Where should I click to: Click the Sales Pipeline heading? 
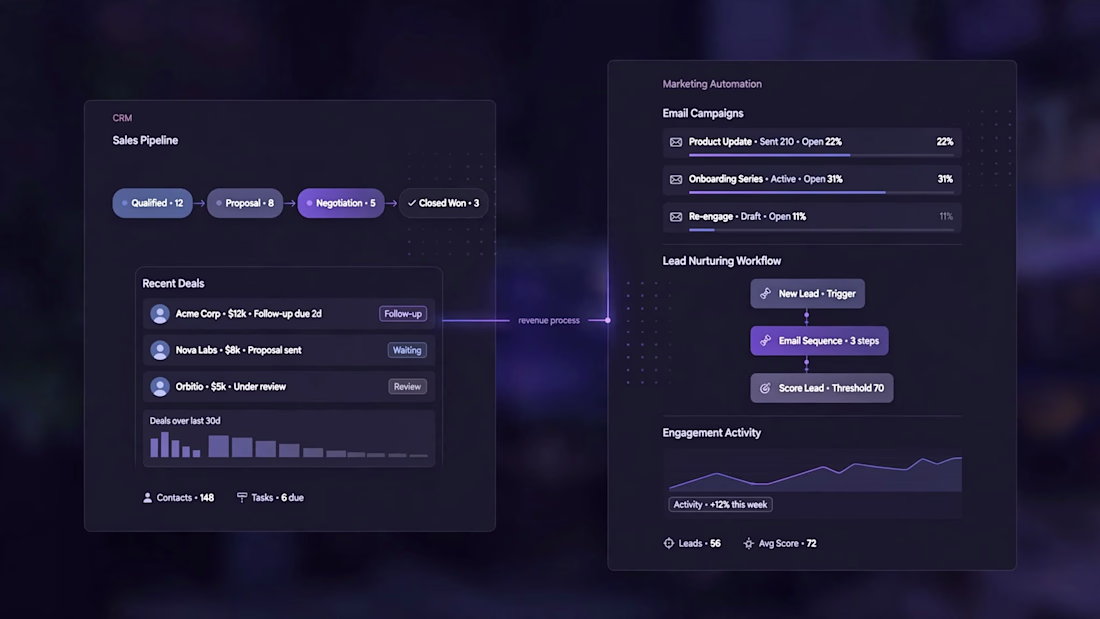pyautogui.click(x=145, y=140)
